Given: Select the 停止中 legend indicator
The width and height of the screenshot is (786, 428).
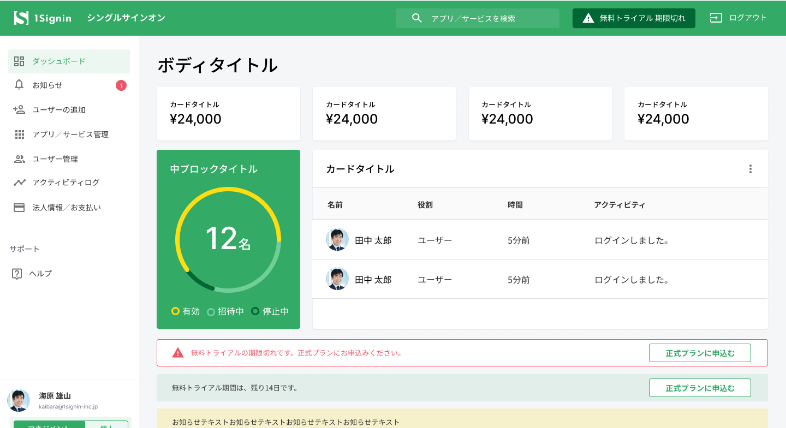Looking at the screenshot, I should (255, 311).
